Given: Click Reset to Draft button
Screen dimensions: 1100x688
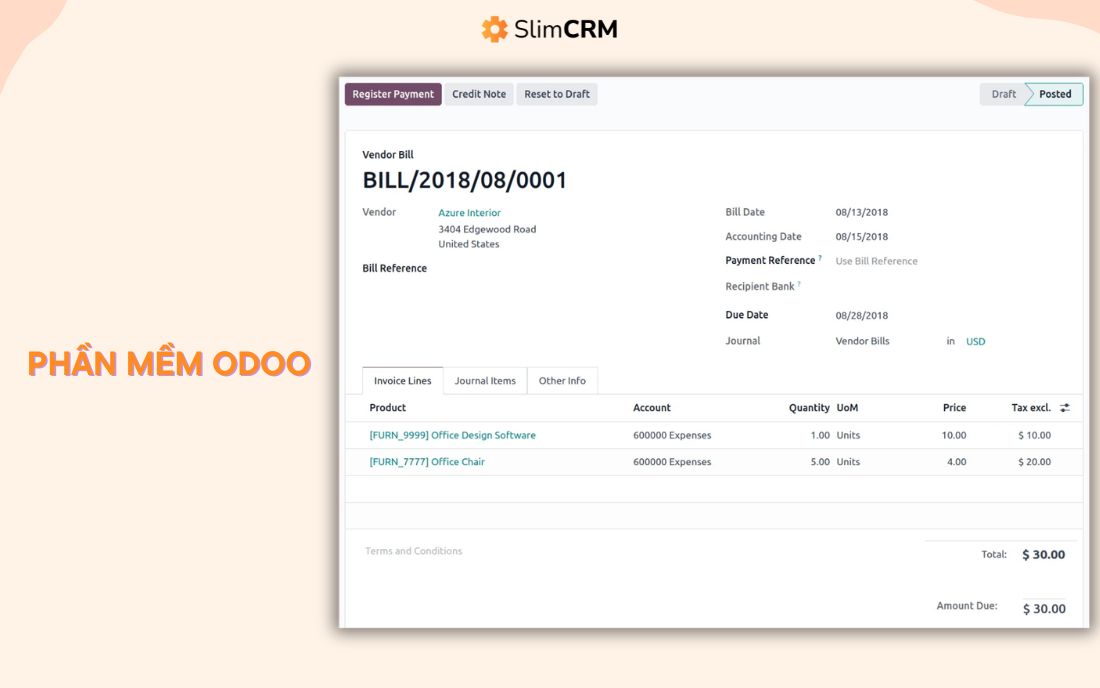Looking at the screenshot, I should coord(557,94).
